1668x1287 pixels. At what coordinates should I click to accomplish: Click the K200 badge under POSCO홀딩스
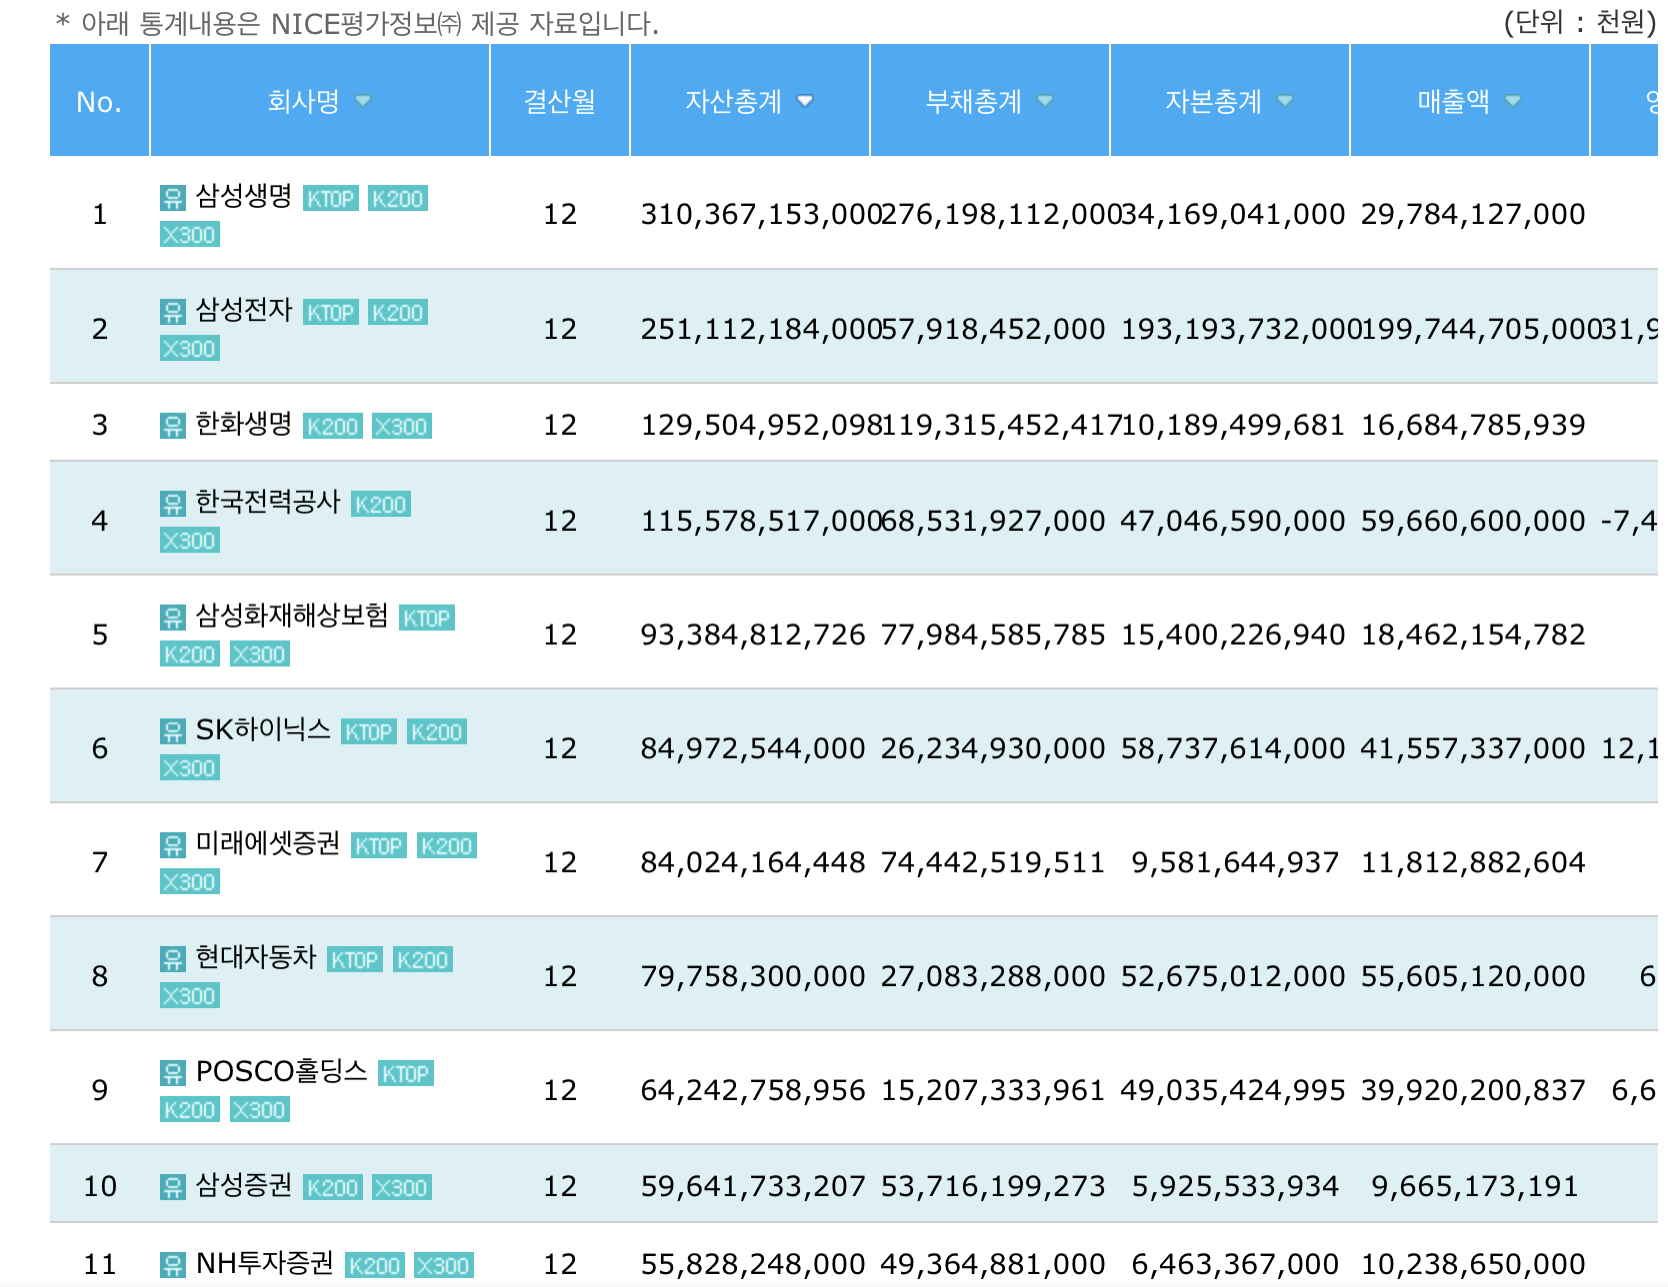189,1111
